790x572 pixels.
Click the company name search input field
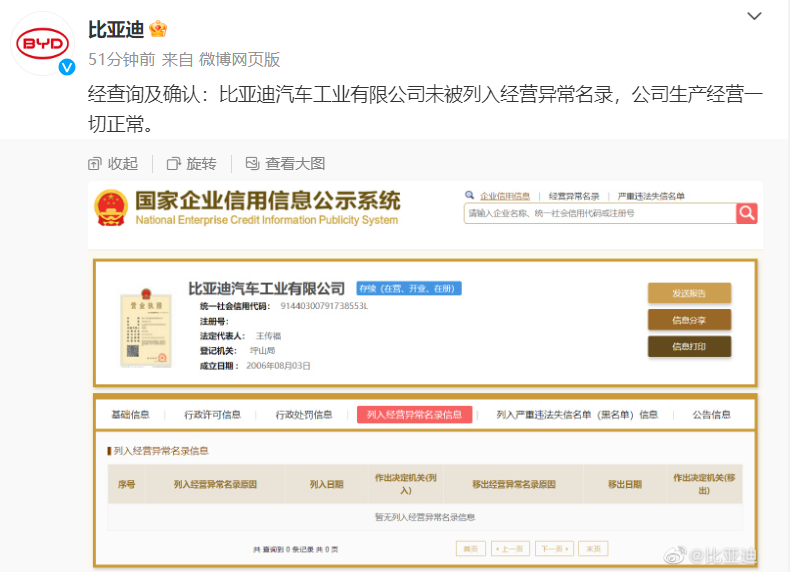(x=600, y=213)
